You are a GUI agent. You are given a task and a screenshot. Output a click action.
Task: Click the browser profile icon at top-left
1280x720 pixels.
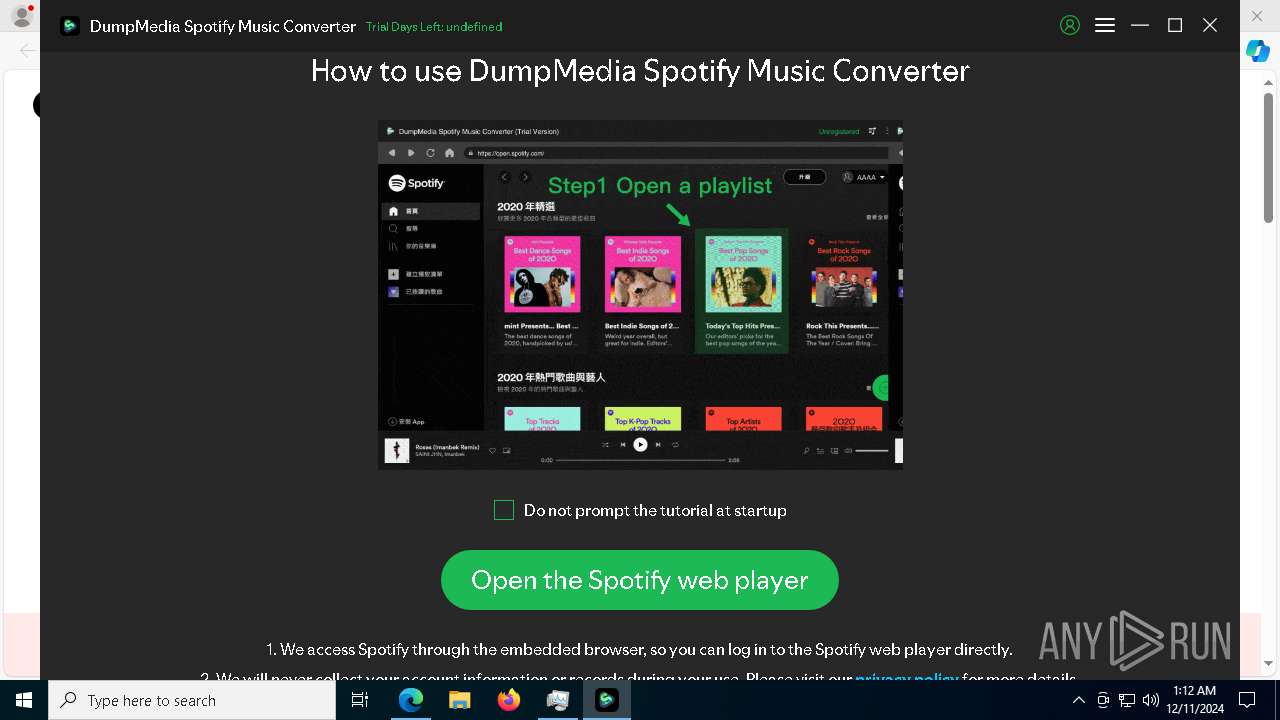pos(20,17)
